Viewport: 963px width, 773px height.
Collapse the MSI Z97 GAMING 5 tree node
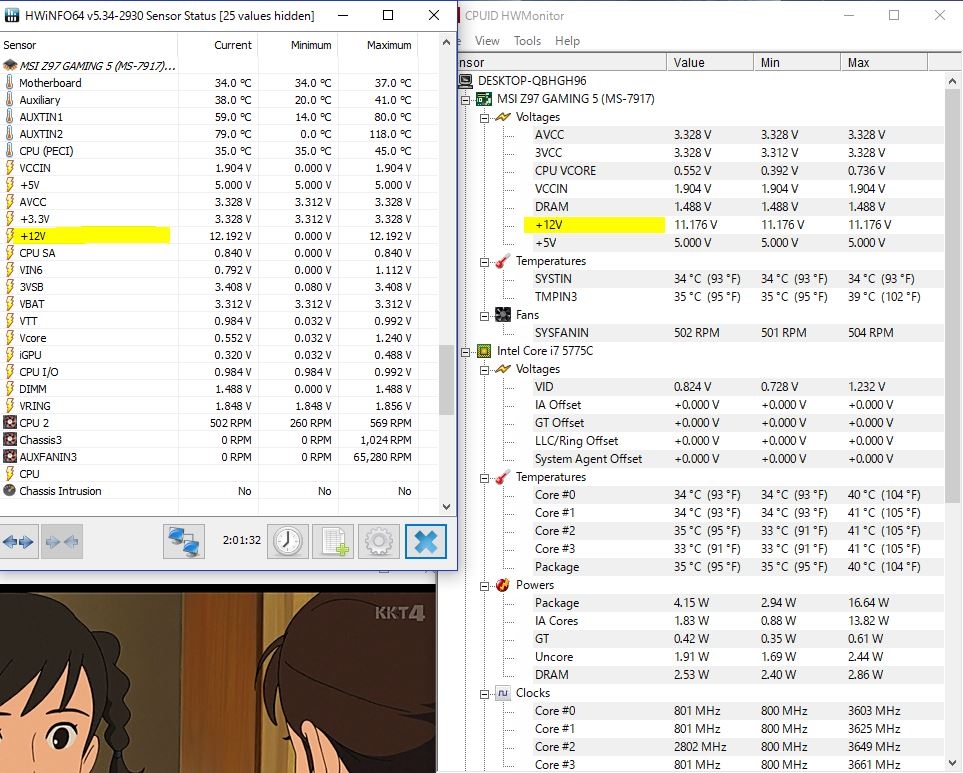[x=465, y=99]
